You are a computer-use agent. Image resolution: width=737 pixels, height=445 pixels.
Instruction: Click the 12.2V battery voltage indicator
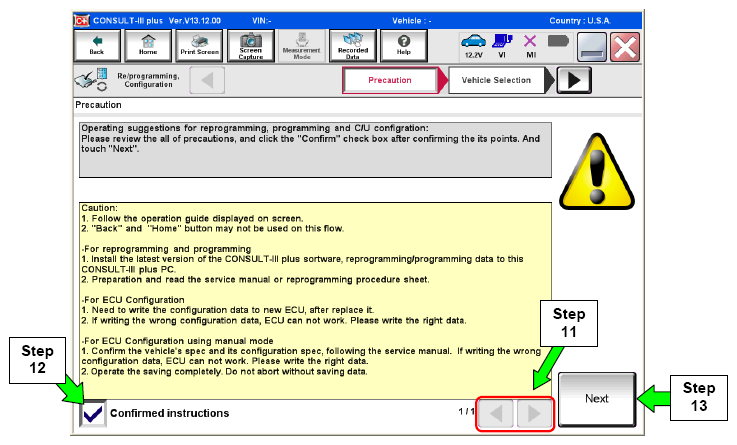[475, 44]
